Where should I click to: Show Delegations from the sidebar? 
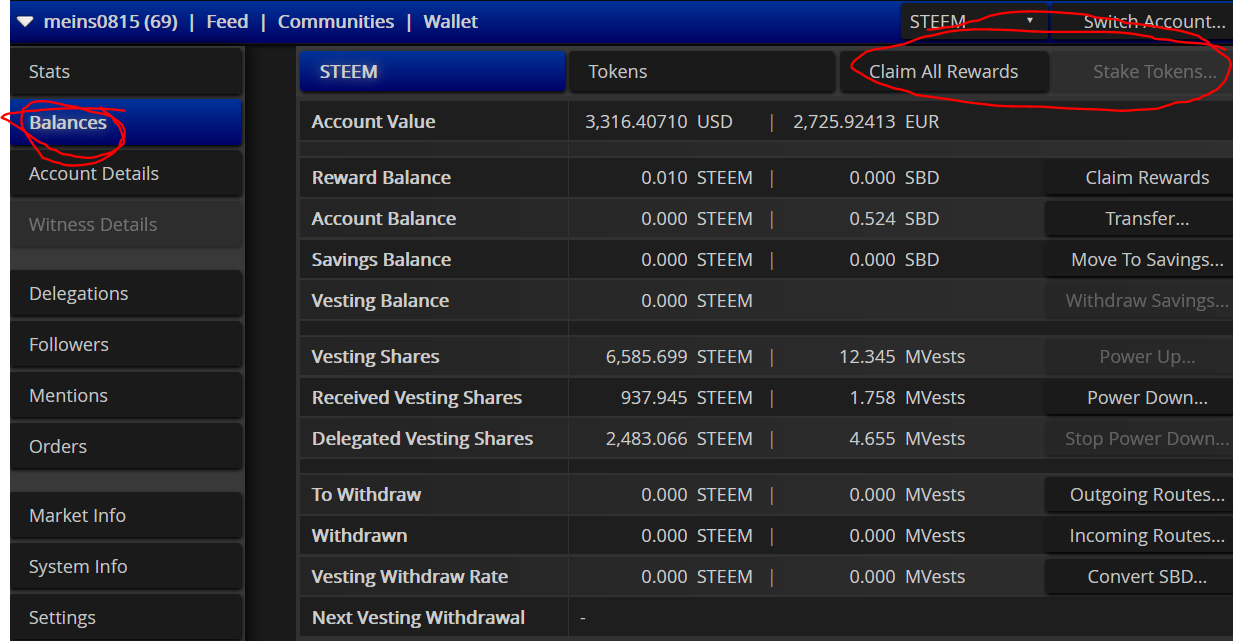(126, 294)
